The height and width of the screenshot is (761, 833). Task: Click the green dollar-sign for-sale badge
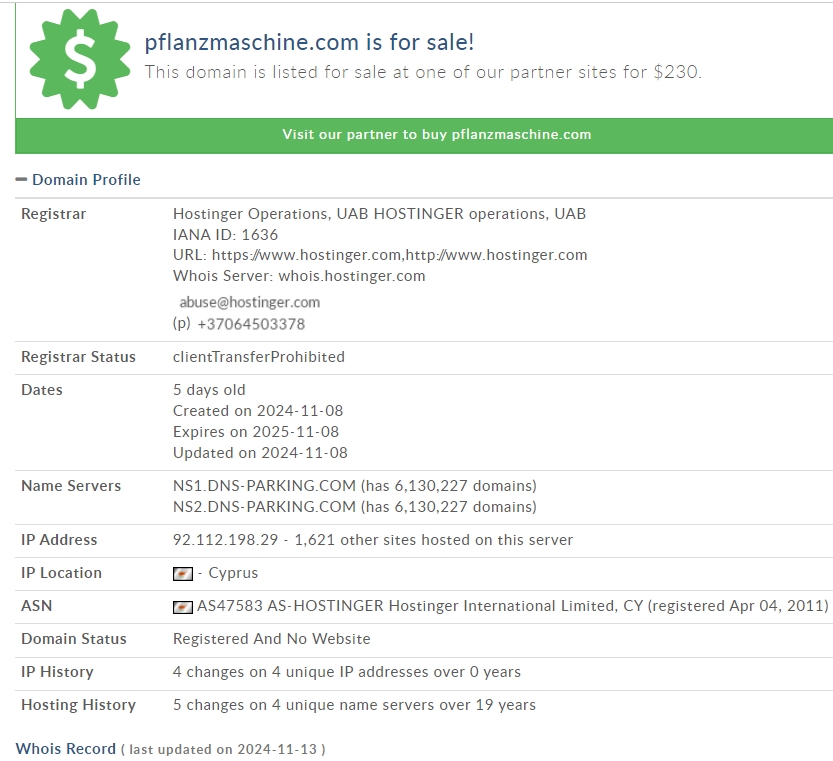click(x=80, y=58)
